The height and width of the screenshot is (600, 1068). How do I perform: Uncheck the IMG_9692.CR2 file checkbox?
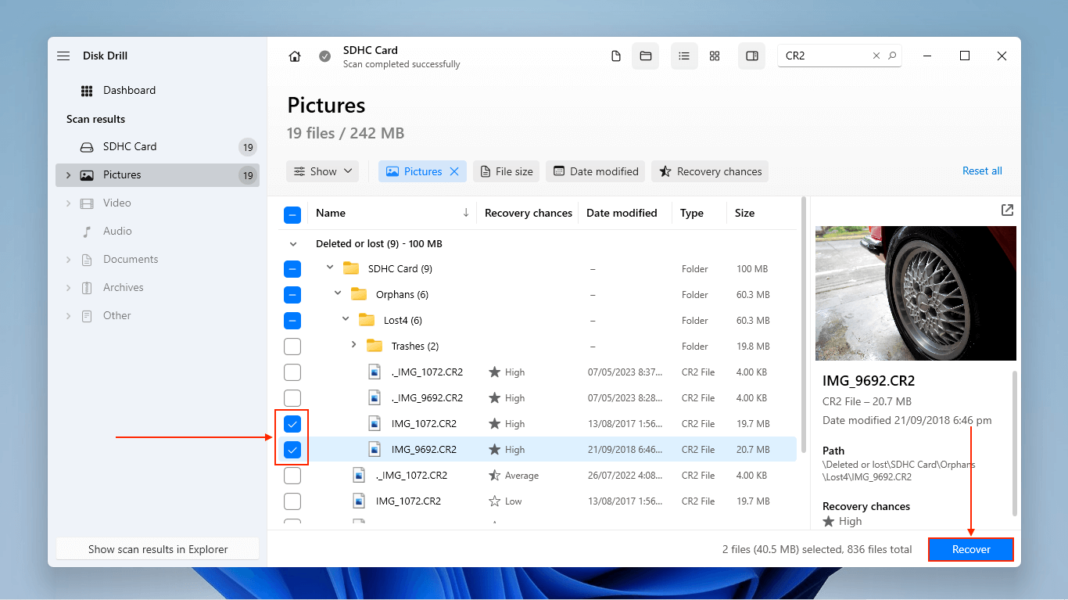(x=292, y=450)
